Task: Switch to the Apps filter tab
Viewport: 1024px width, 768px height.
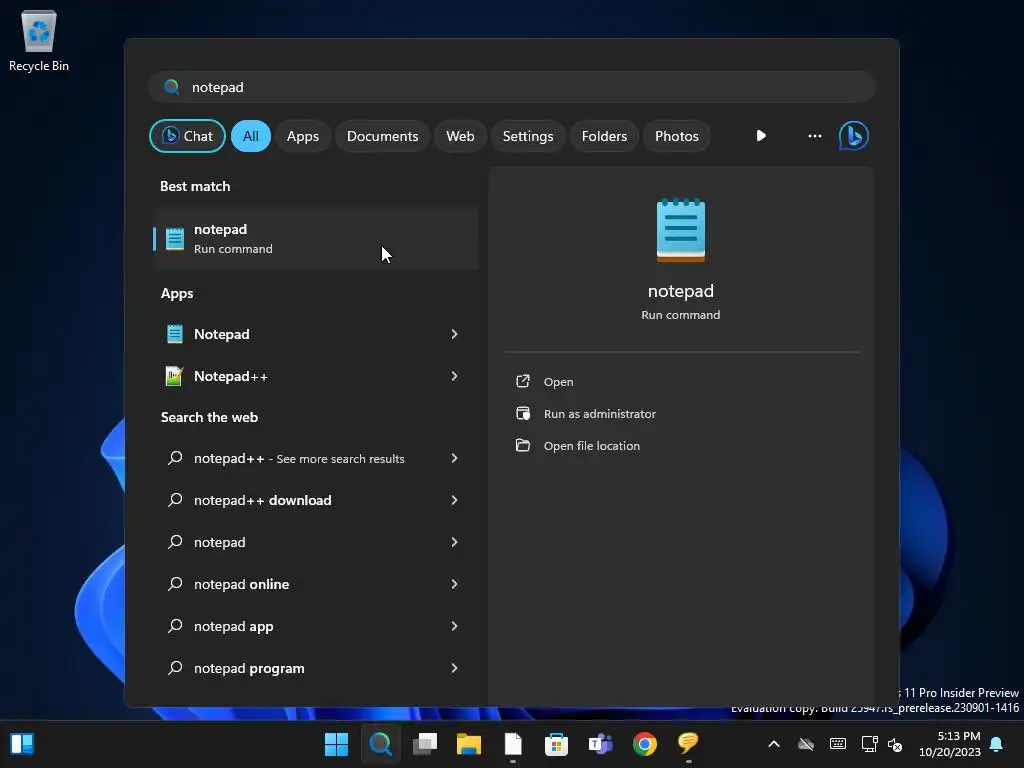Action: (302, 136)
